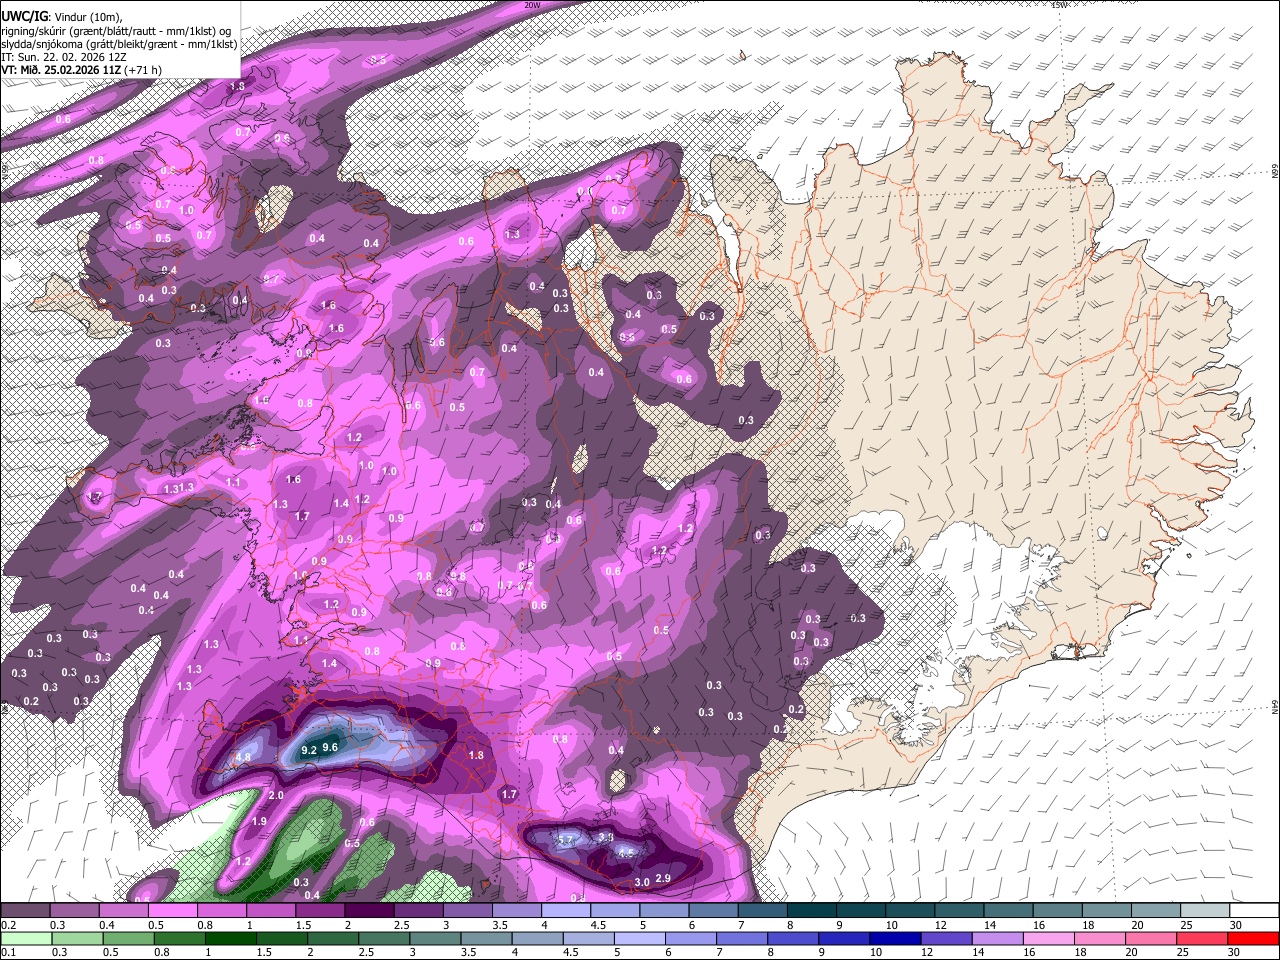Click the '9.2' precipitation value on the map
This screenshot has height=960, width=1280.
click(309, 749)
